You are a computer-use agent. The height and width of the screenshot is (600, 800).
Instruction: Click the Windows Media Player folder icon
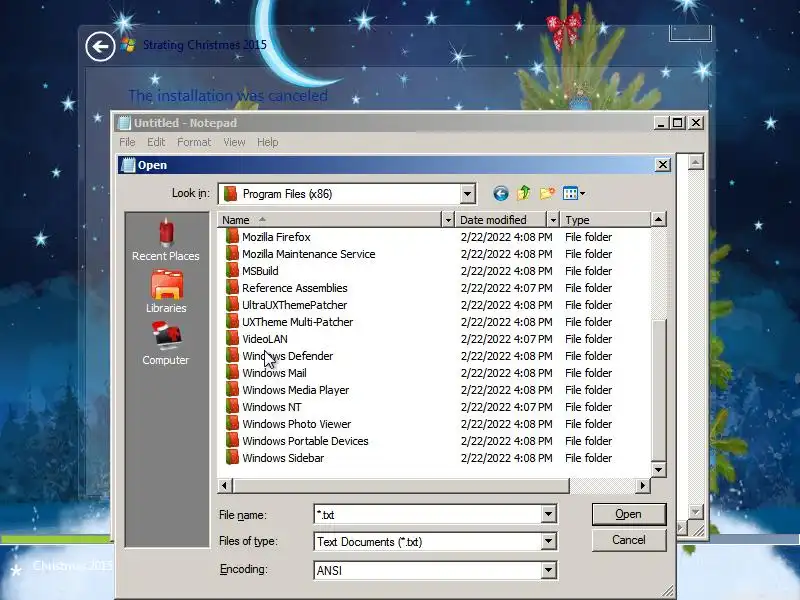coord(232,389)
